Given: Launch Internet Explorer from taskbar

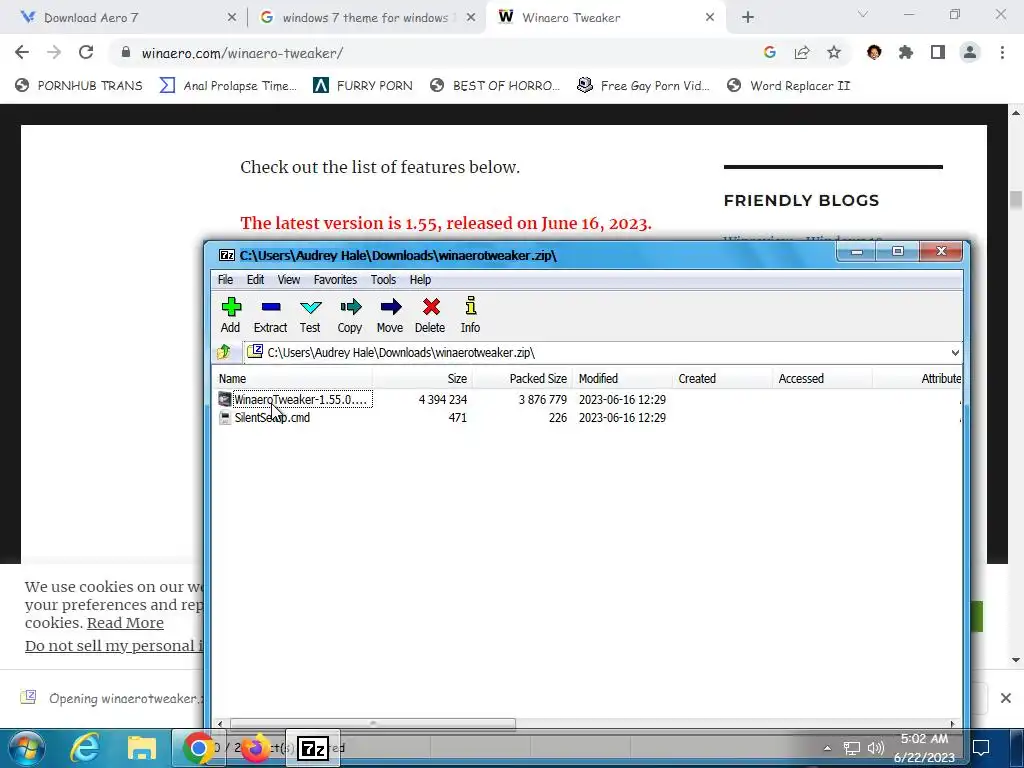Looking at the screenshot, I should [85, 748].
